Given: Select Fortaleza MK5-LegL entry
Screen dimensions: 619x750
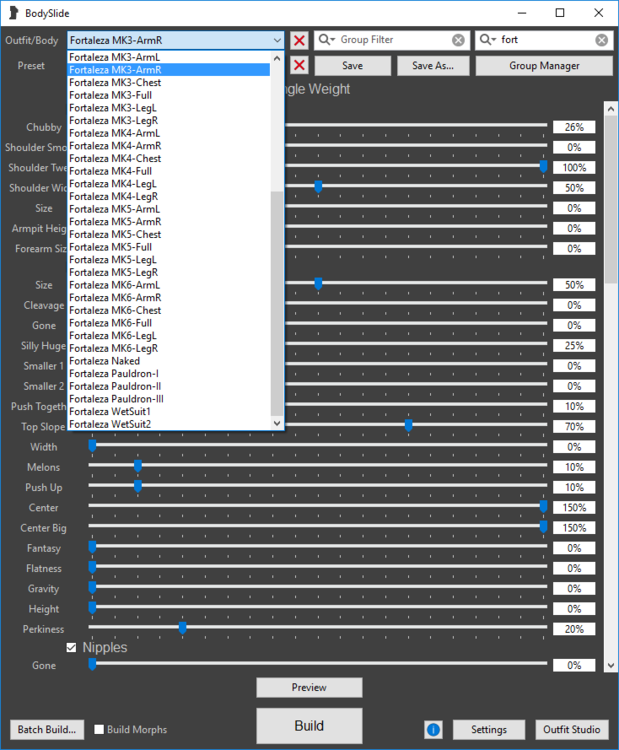Looking at the screenshot, I should [x=169, y=260].
